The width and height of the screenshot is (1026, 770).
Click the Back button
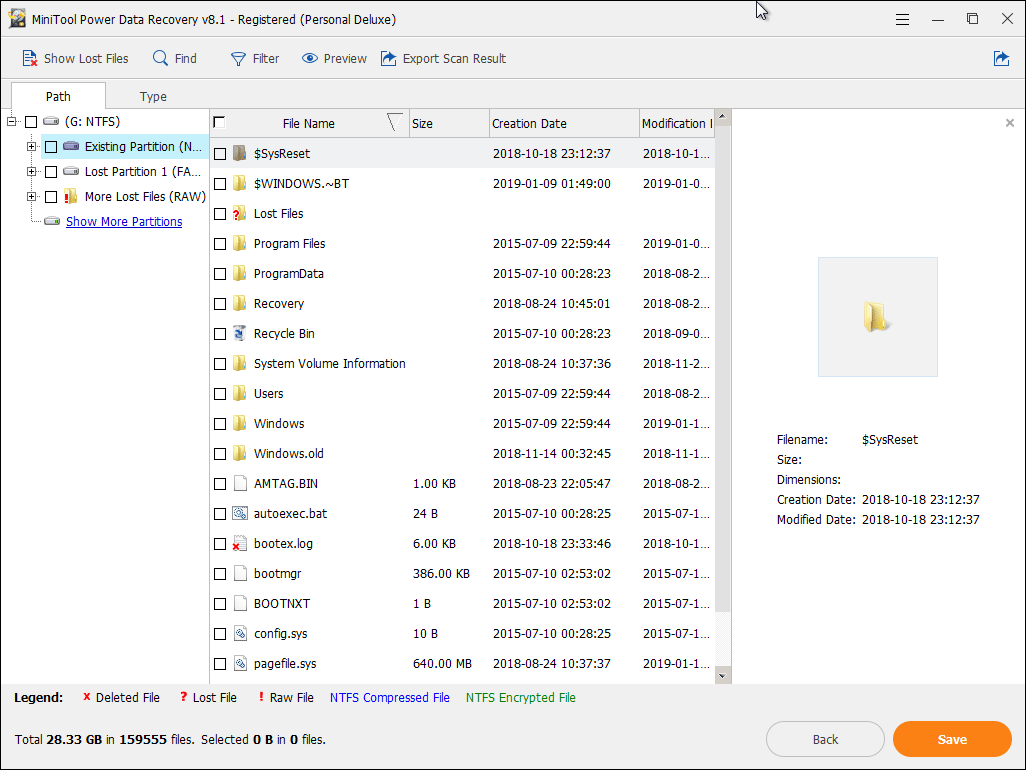pyautogui.click(x=825, y=739)
